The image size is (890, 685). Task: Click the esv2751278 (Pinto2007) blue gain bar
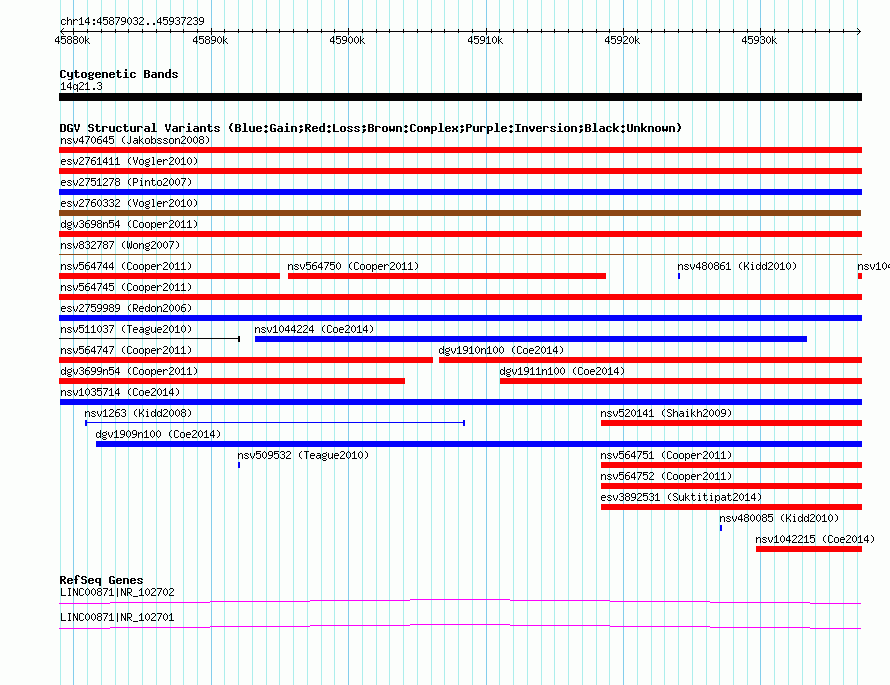(x=460, y=192)
